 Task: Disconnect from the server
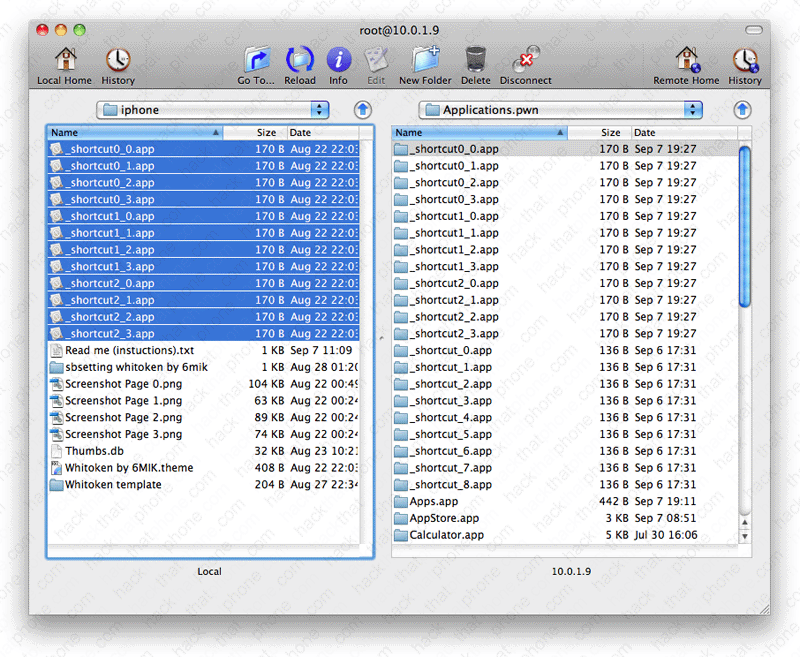pos(525,61)
